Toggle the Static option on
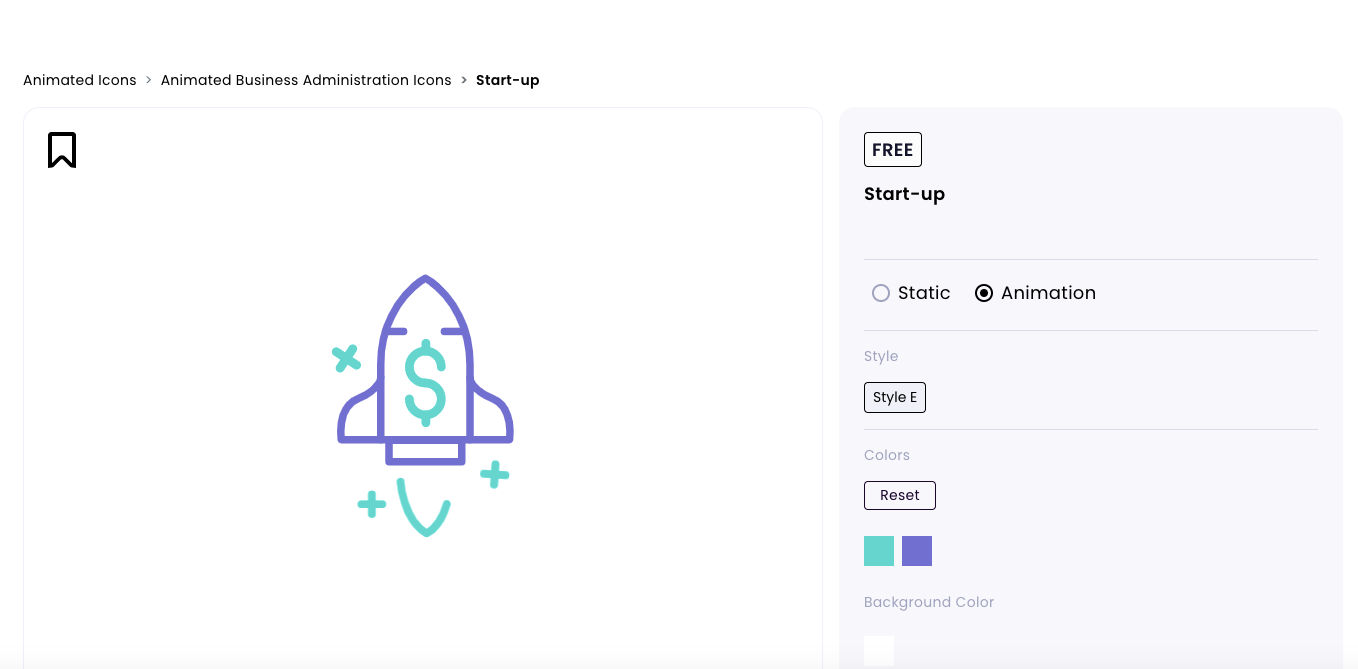 881,293
